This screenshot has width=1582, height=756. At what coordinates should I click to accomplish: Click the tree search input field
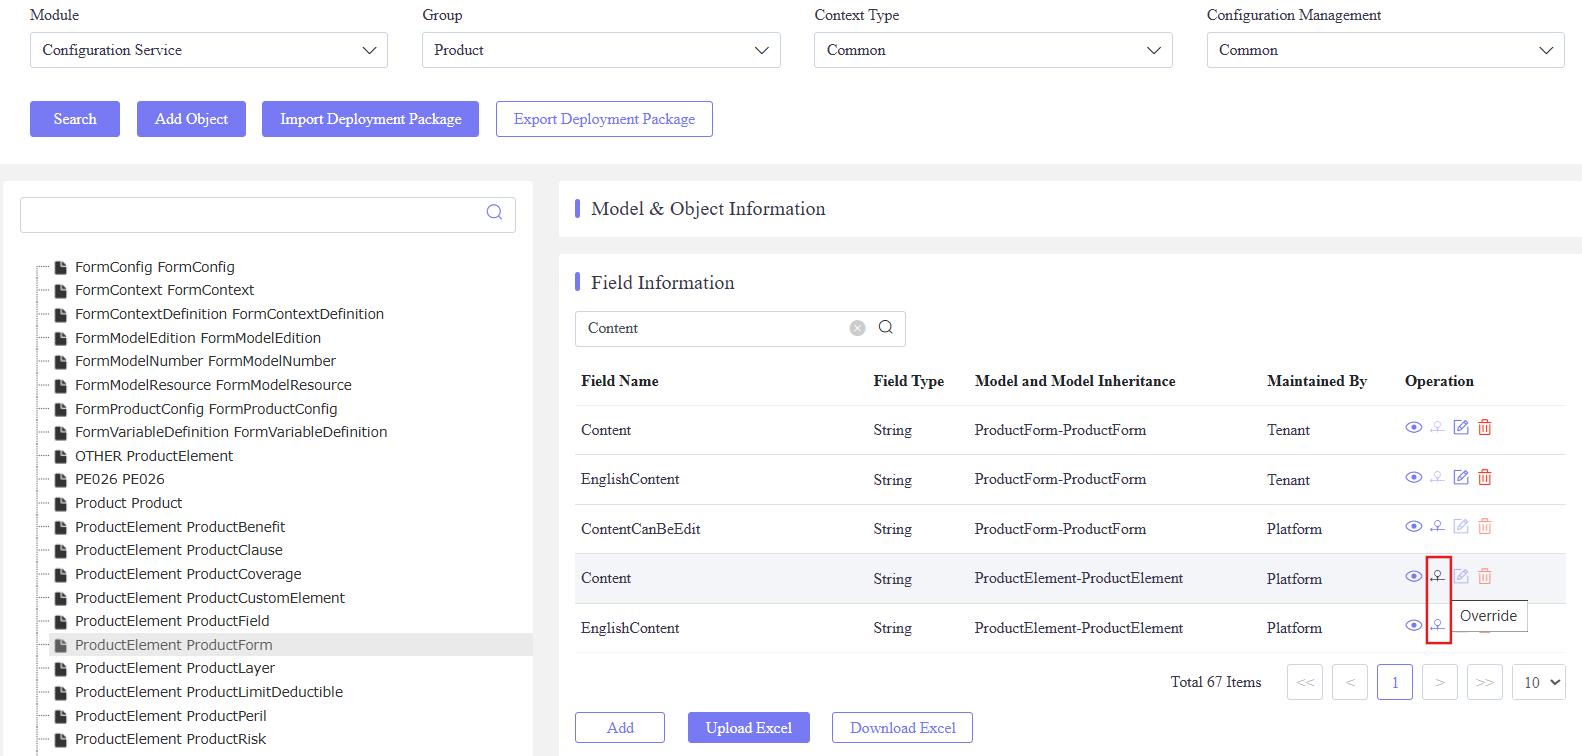250,214
